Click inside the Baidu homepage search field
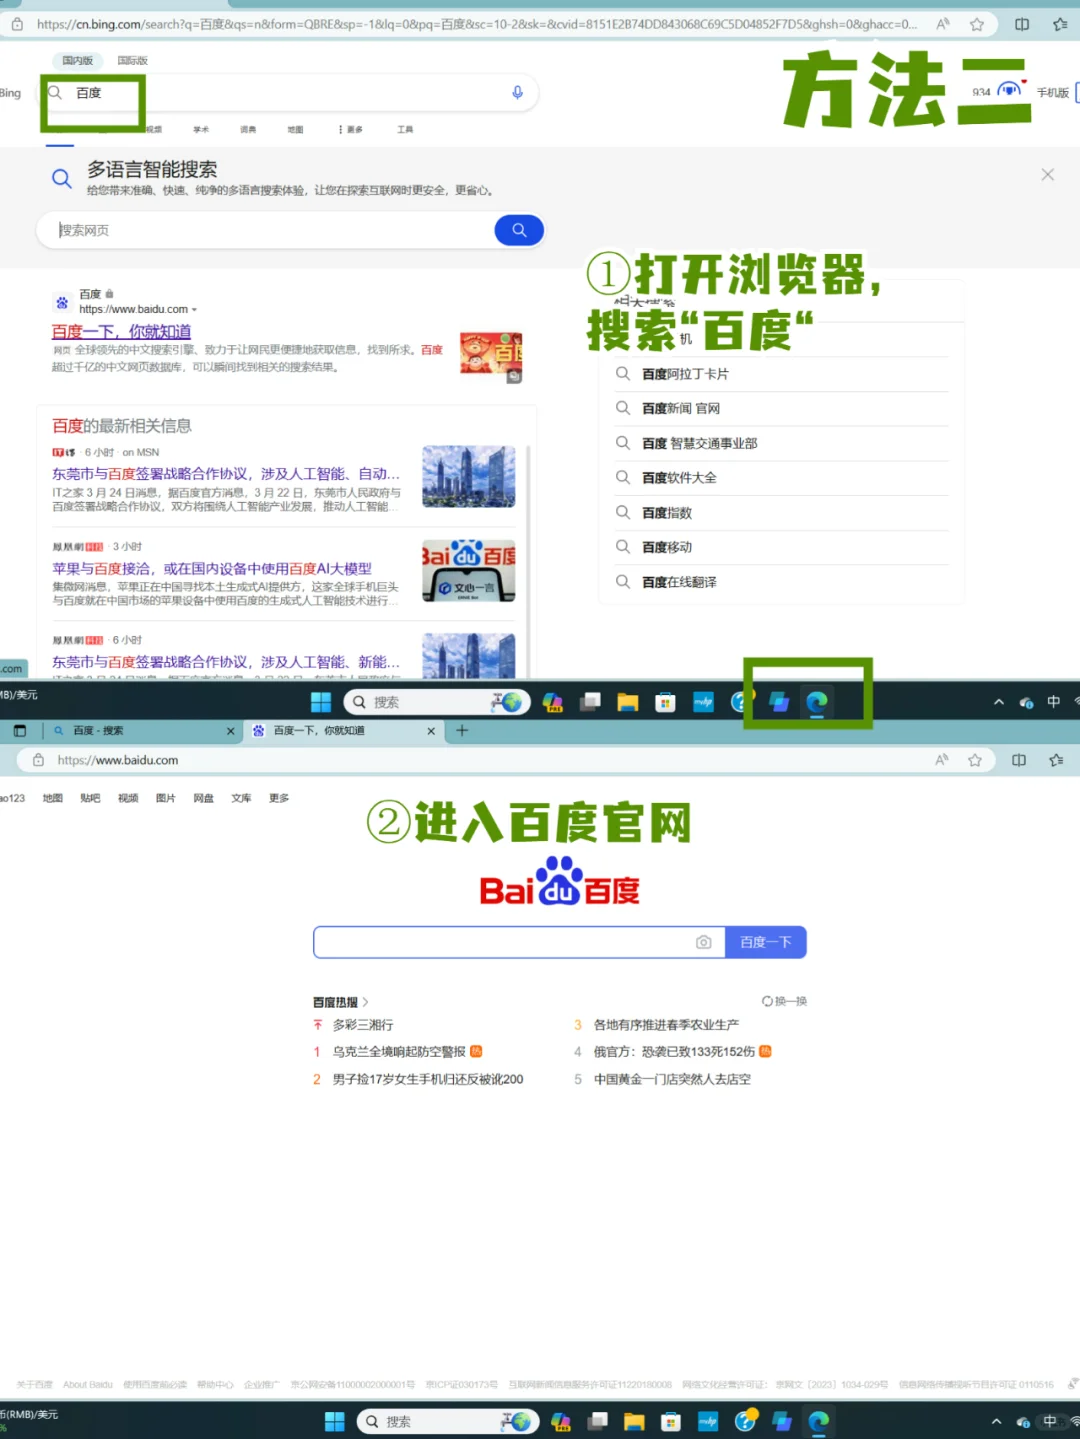This screenshot has height=1439, width=1080. point(500,942)
